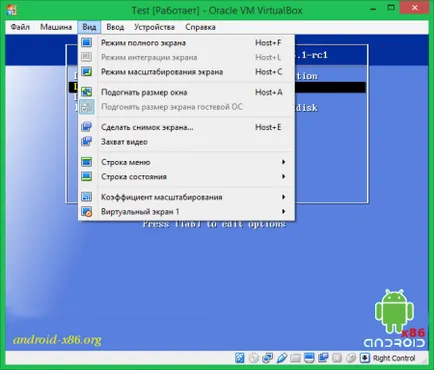Expand Коэффициент масштабирования submenu
The image size is (434, 370).
pyautogui.click(x=187, y=197)
